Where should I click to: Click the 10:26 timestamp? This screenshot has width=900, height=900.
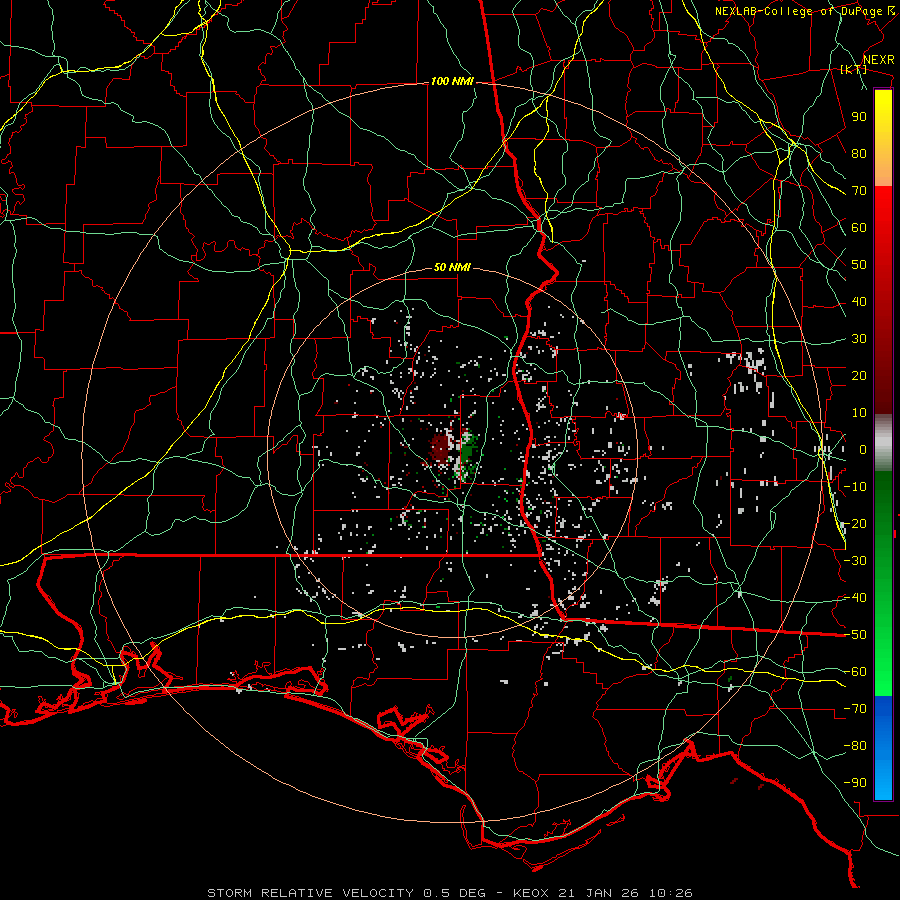pyautogui.click(x=671, y=893)
